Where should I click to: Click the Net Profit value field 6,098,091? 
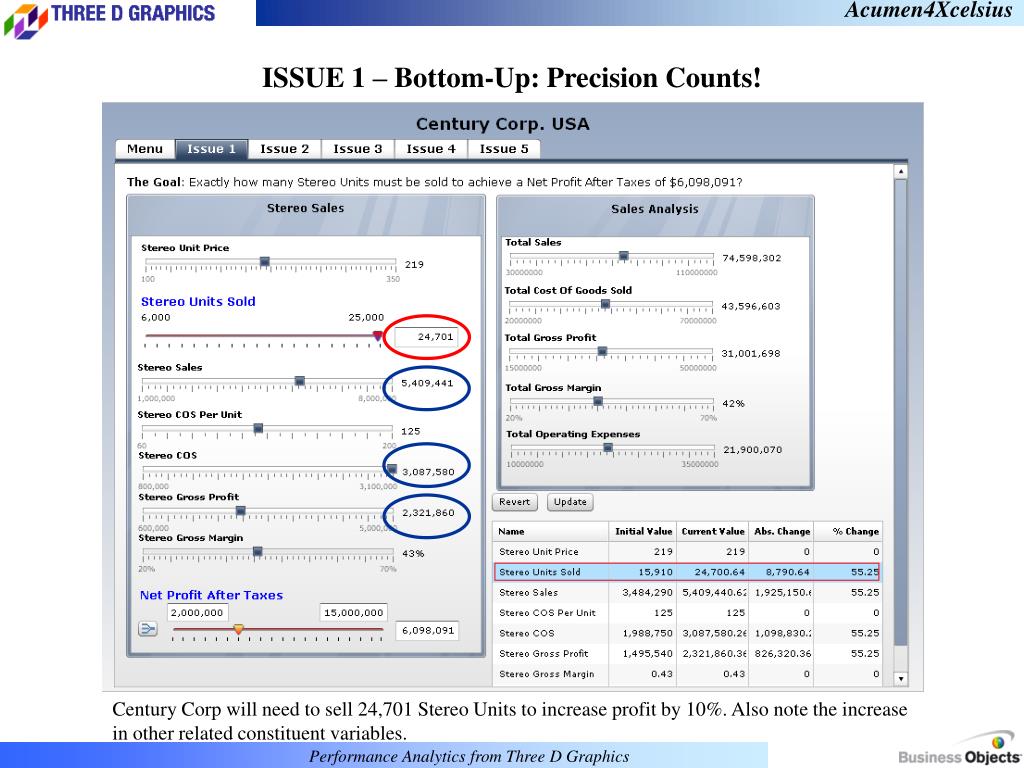428,630
